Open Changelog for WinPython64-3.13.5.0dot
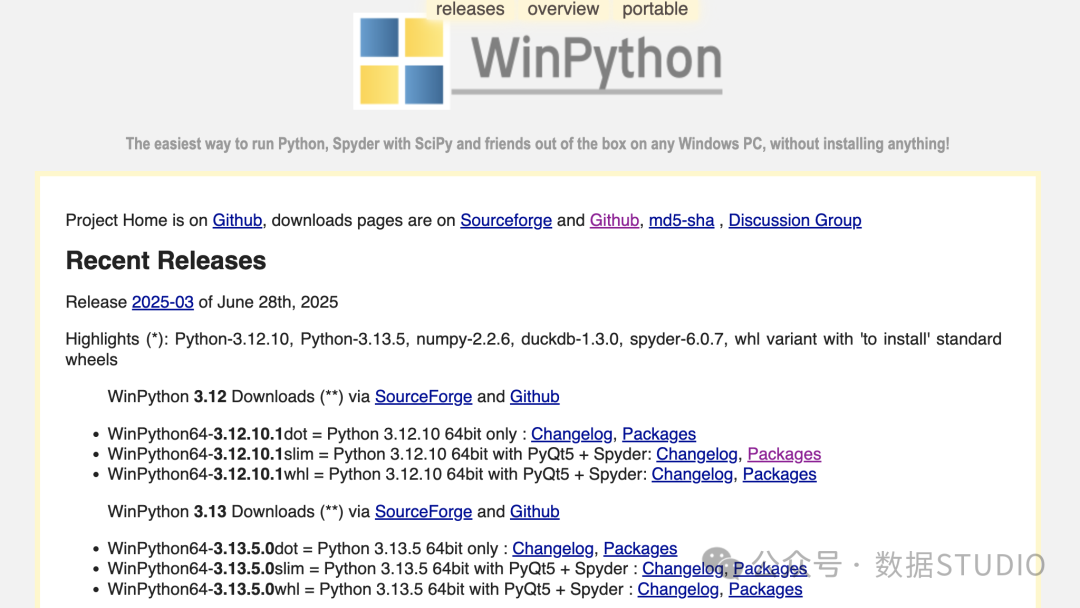The height and width of the screenshot is (608, 1080). 552,549
